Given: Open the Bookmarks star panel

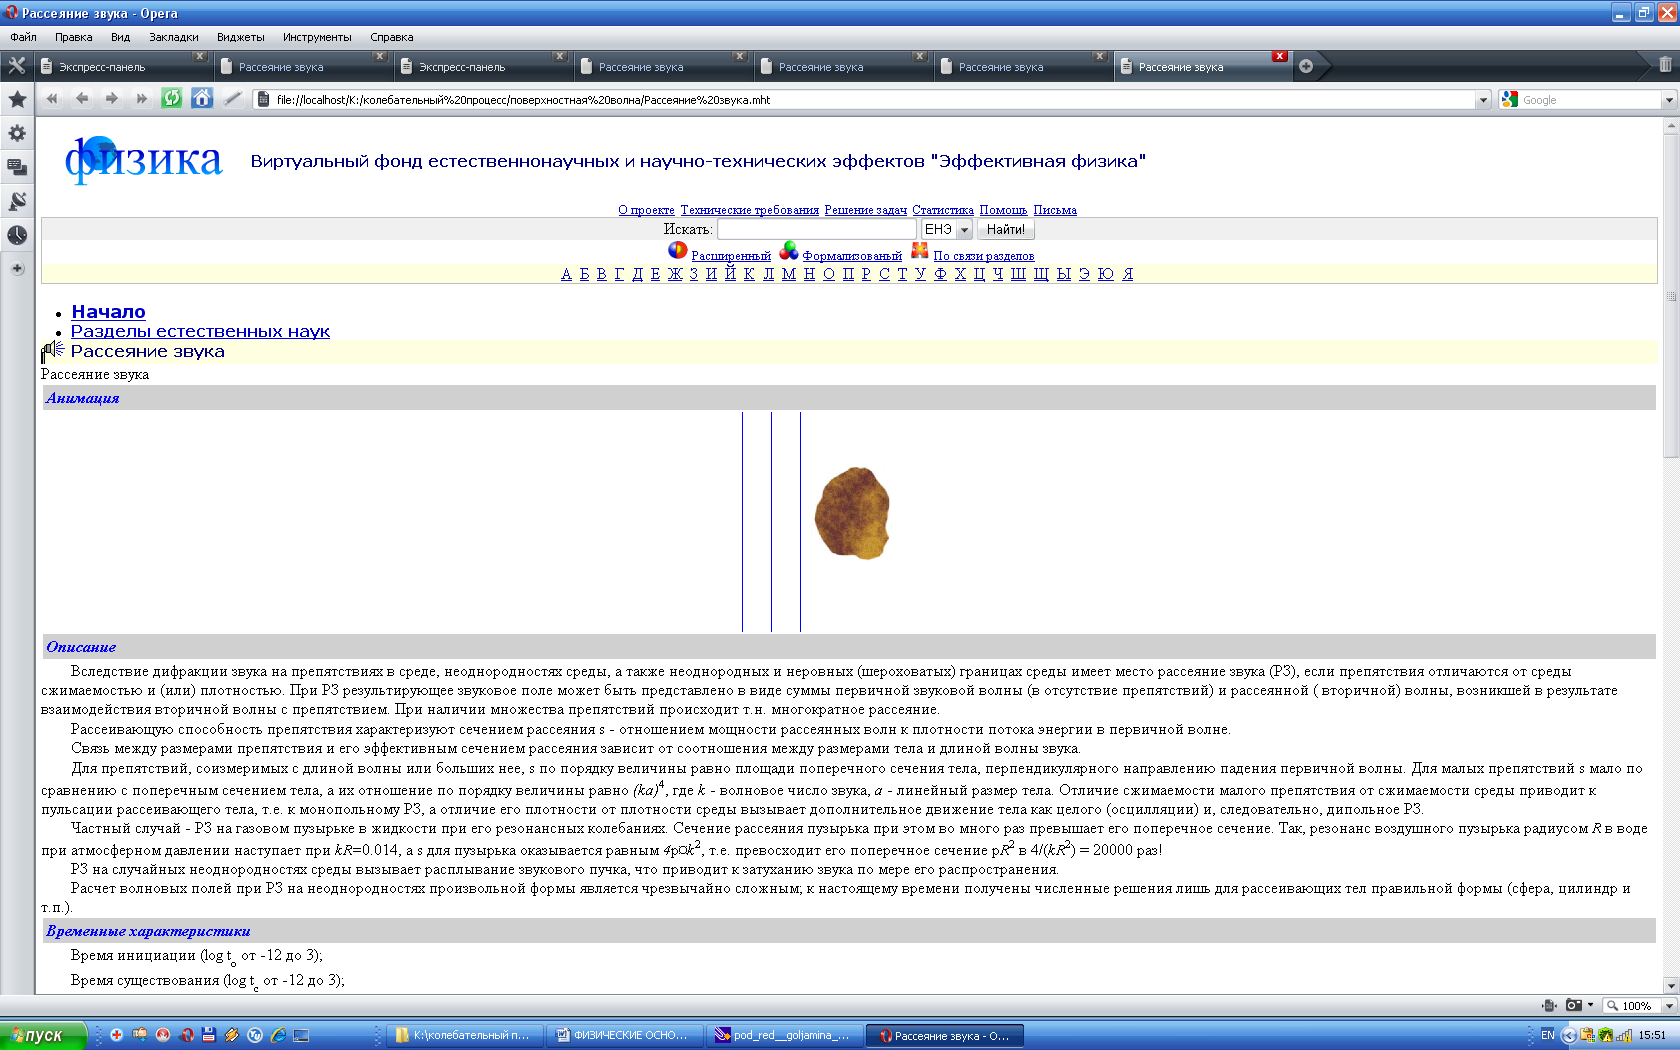Looking at the screenshot, I should point(17,99).
